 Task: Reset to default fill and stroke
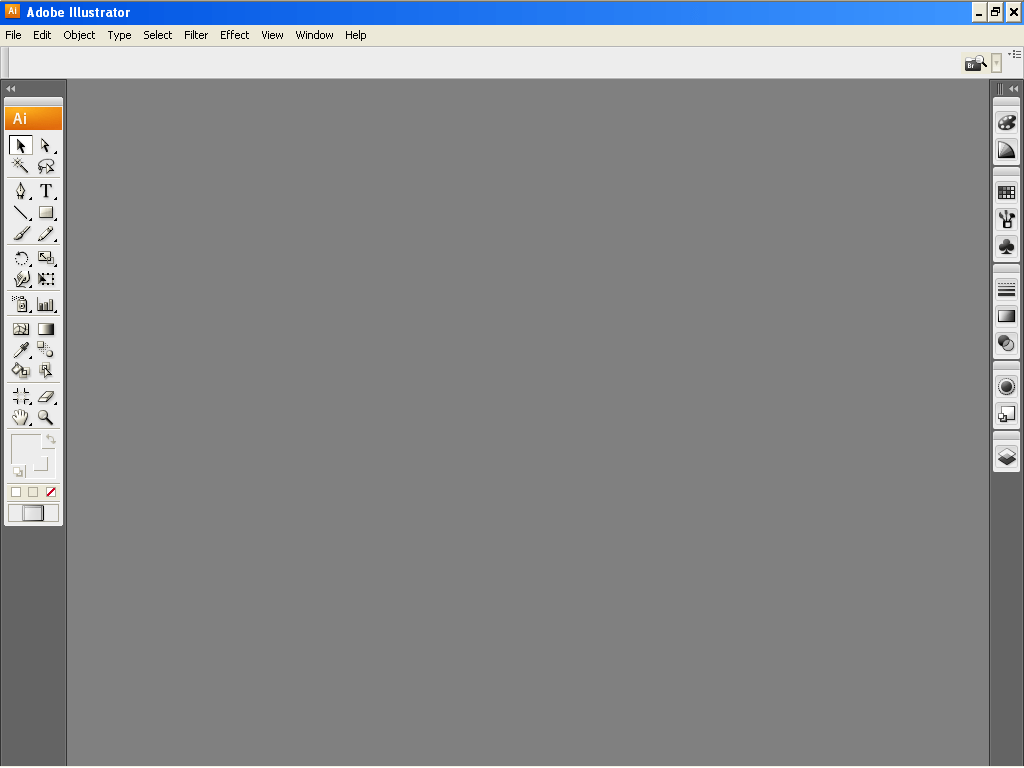18,472
